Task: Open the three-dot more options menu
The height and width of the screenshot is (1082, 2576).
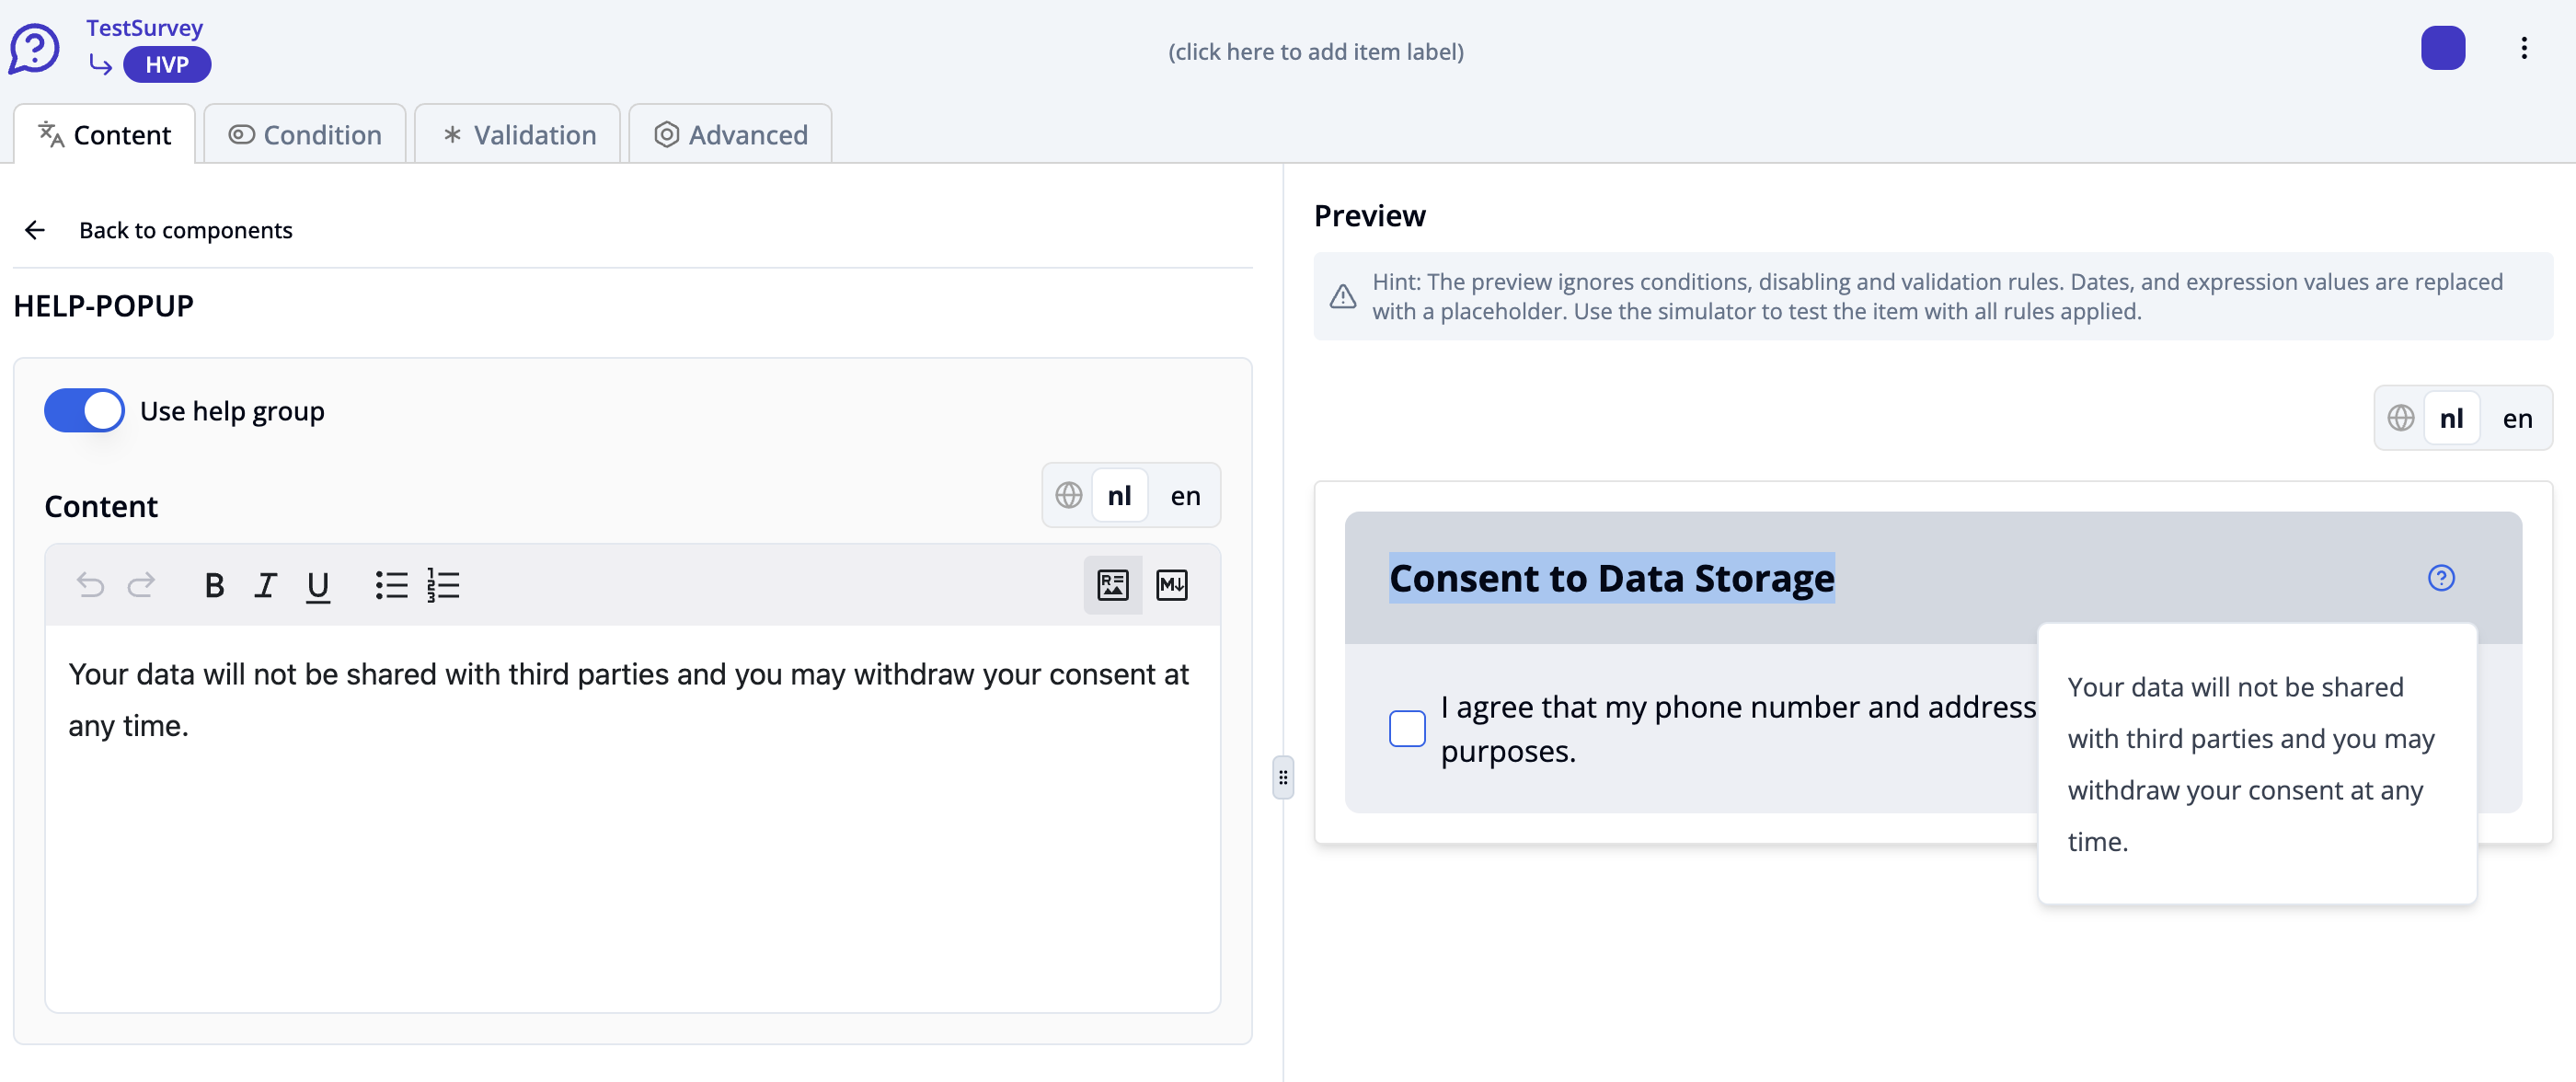Action: point(2523,48)
